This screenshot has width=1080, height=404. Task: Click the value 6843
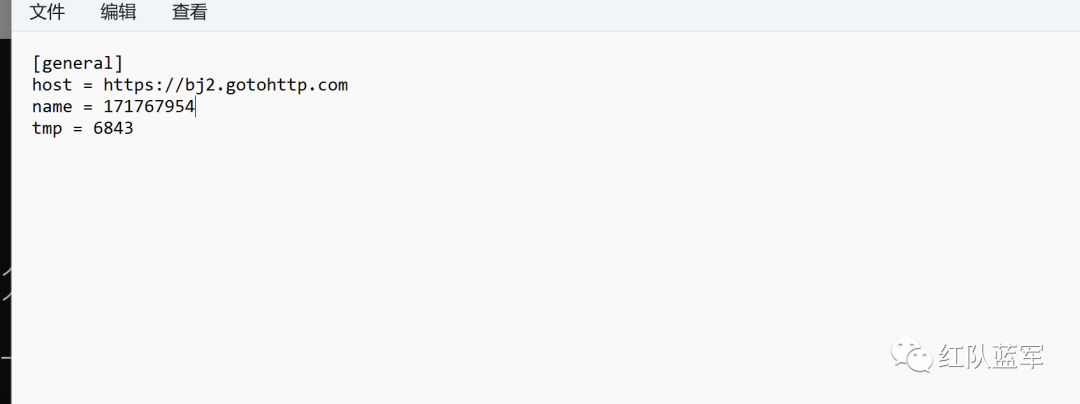113,128
